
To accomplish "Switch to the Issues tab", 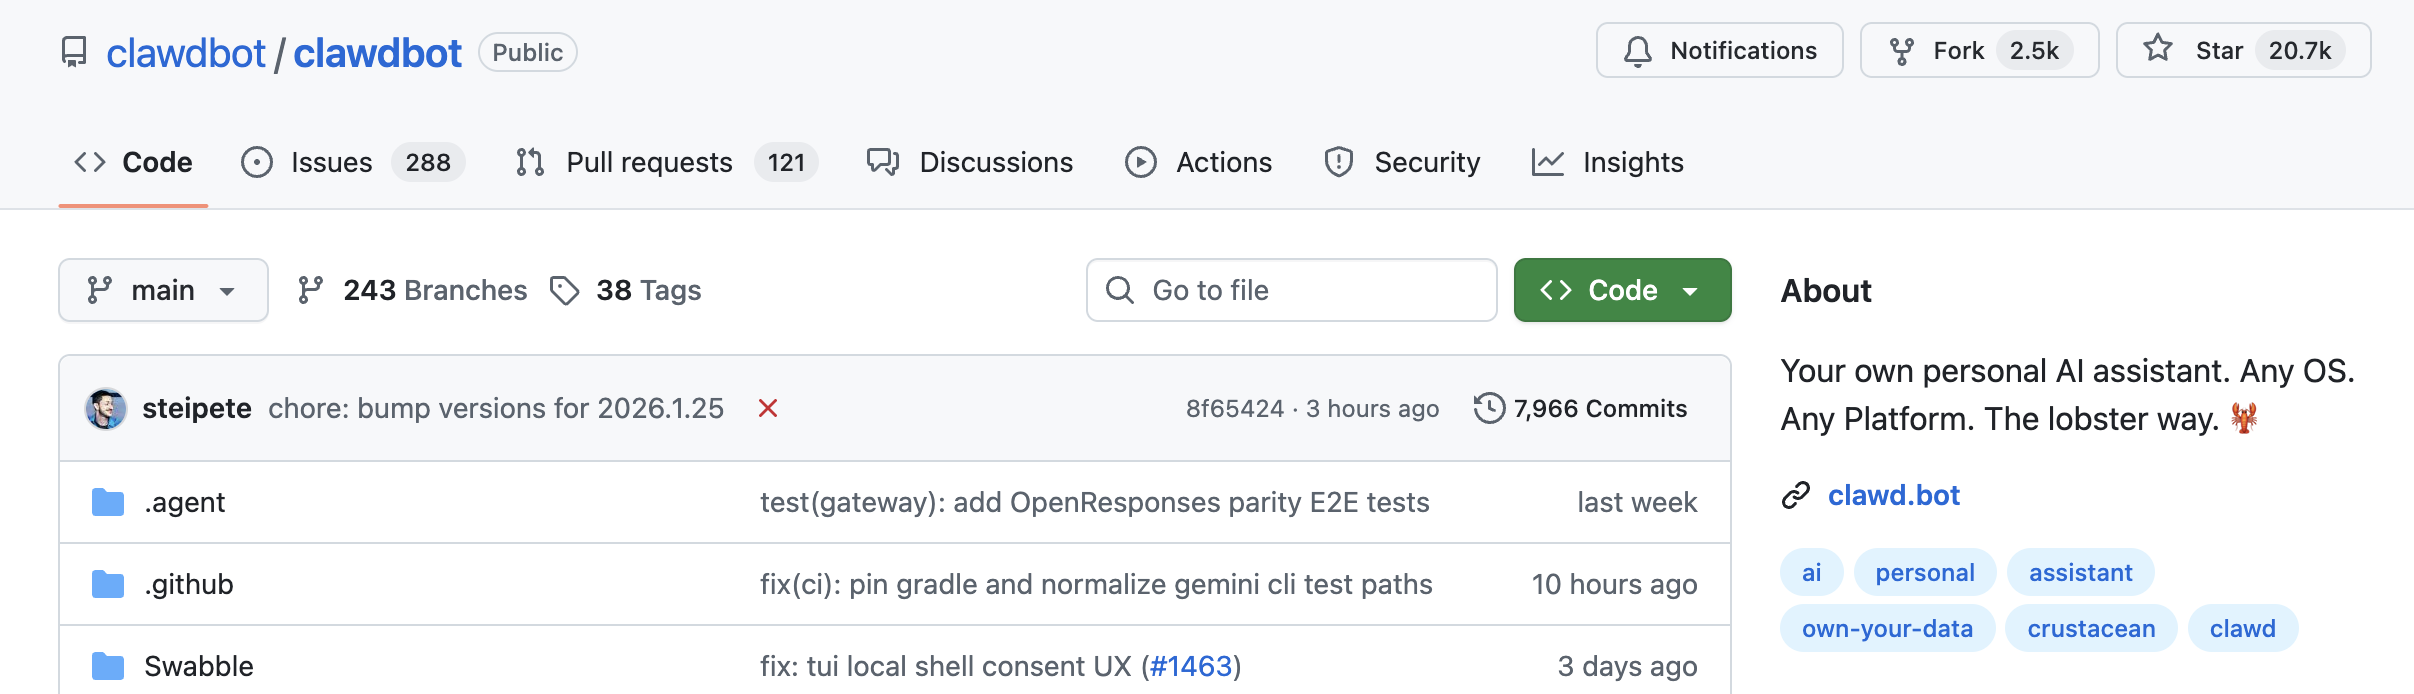I will pos(352,162).
